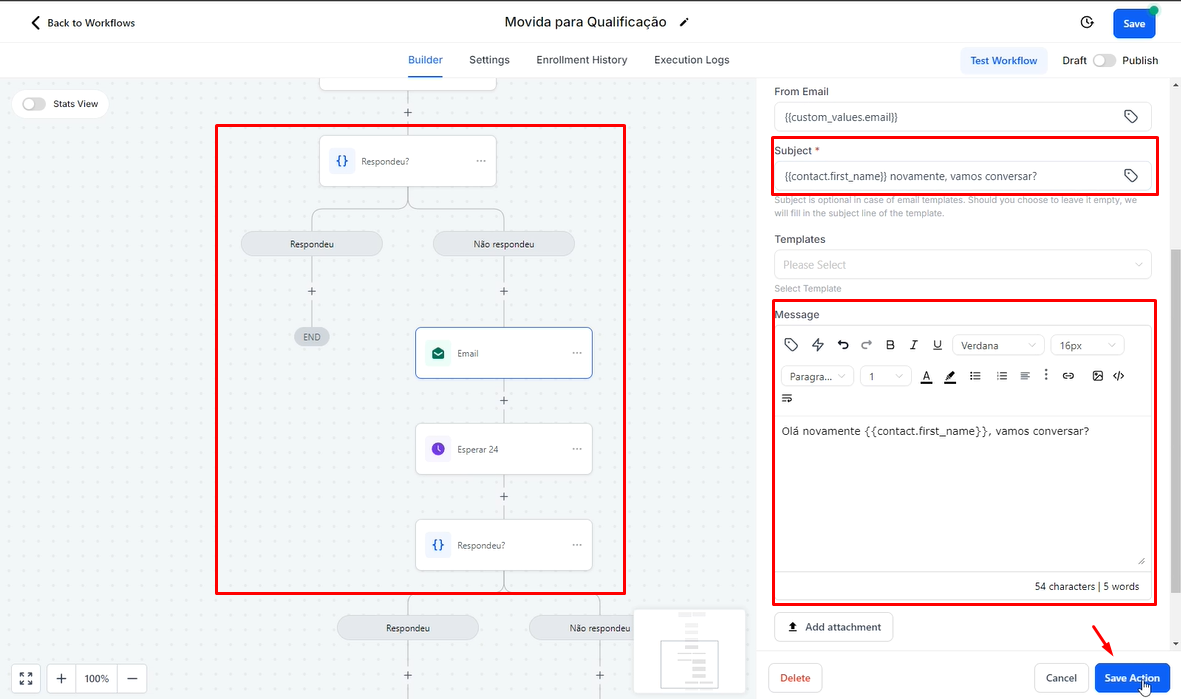
Task: Open the Execution Logs tab
Action: click(691, 60)
